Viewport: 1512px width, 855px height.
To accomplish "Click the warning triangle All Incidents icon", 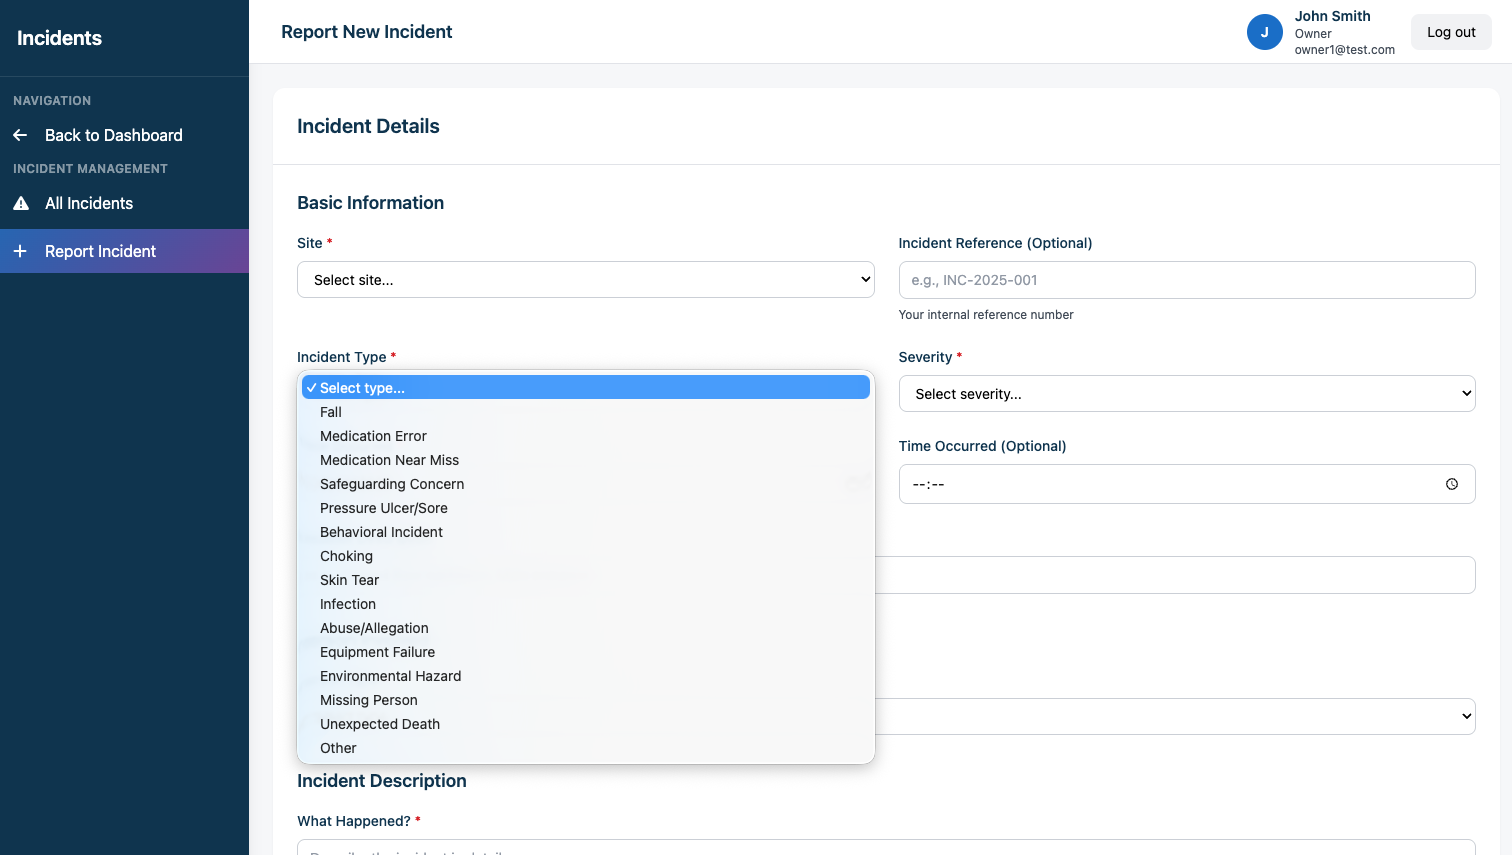I will pyautogui.click(x=21, y=203).
